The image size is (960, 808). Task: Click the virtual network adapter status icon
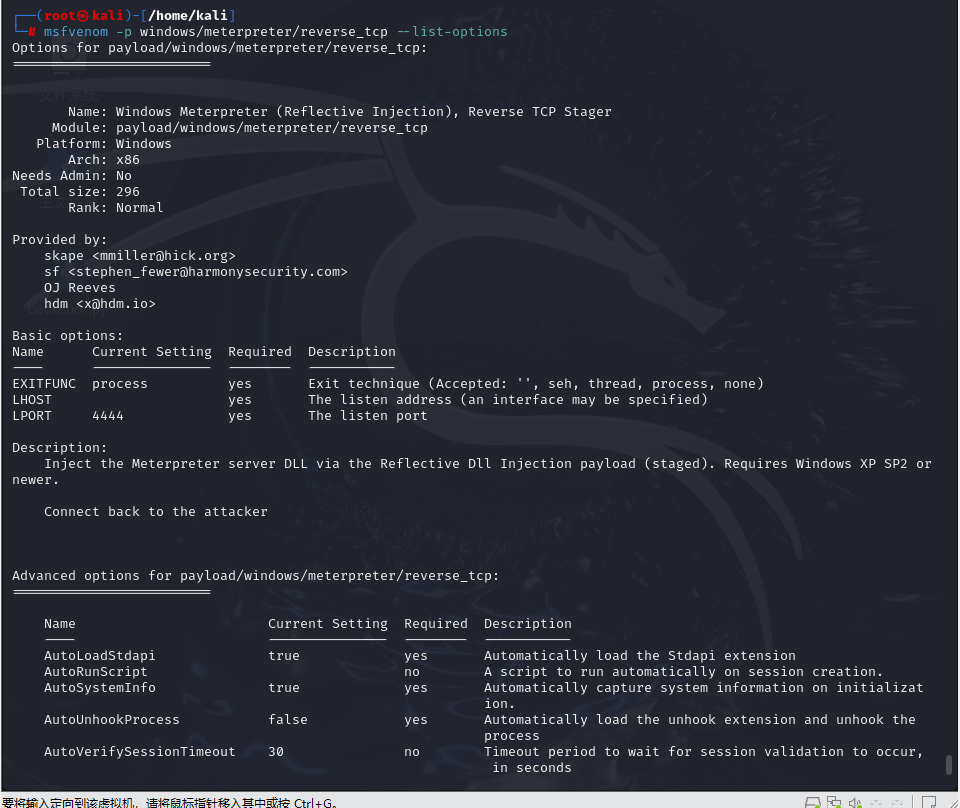834,800
